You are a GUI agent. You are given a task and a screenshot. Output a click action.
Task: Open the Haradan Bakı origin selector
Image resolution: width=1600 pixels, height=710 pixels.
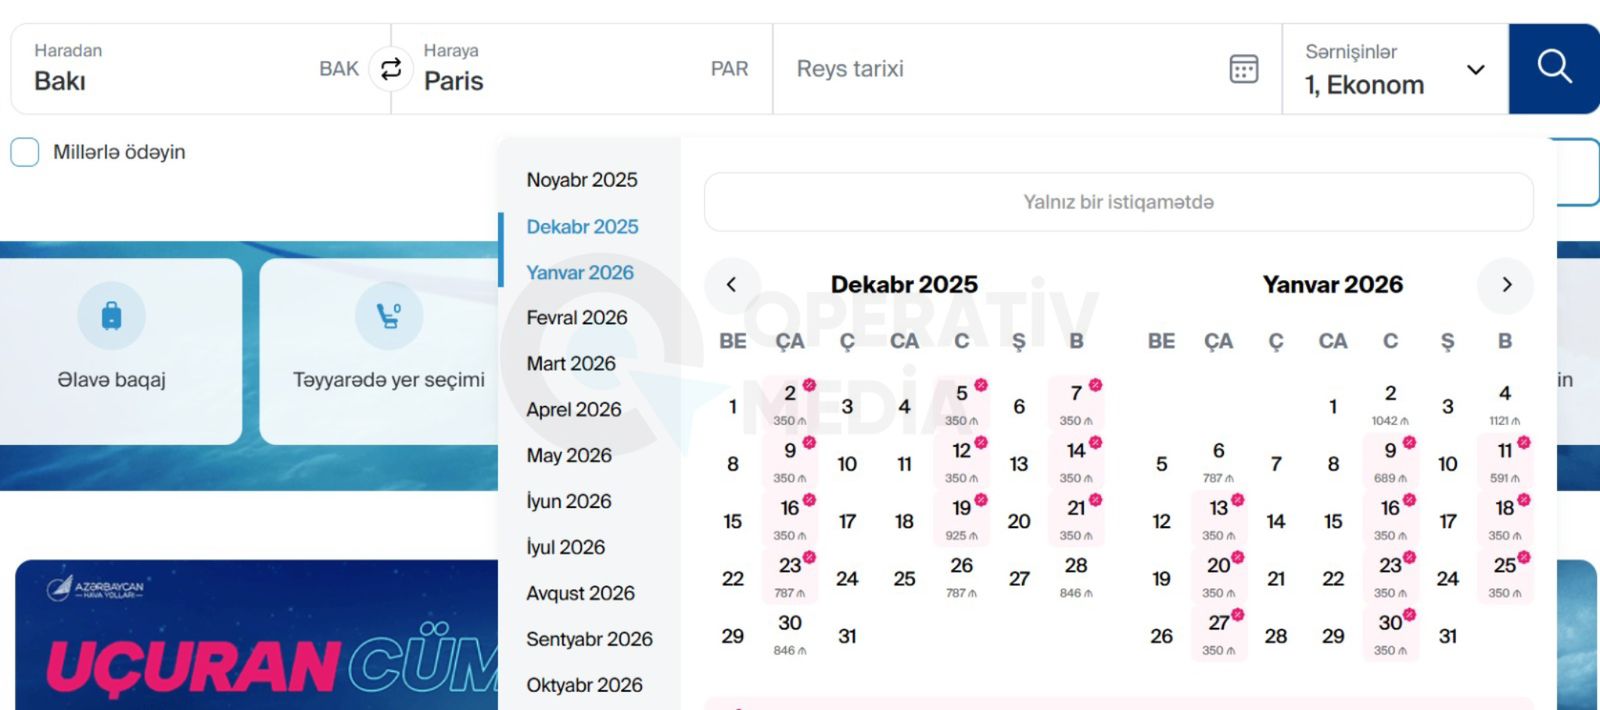tap(190, 69)
